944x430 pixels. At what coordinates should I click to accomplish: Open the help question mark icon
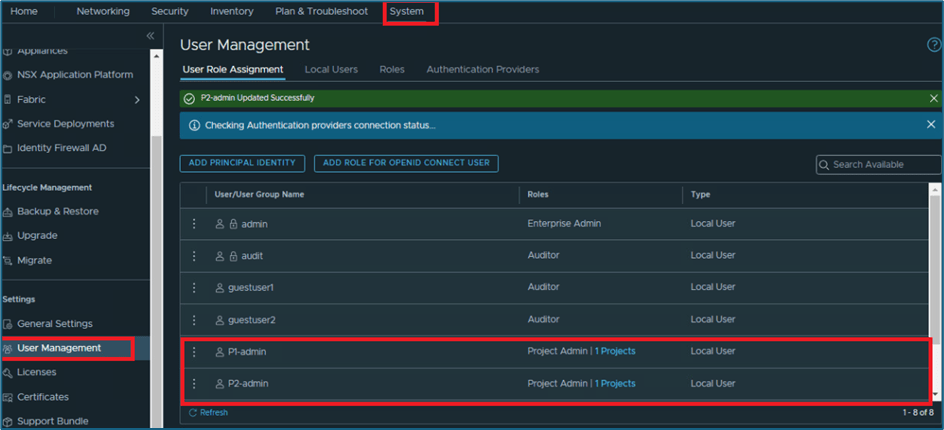934,45
